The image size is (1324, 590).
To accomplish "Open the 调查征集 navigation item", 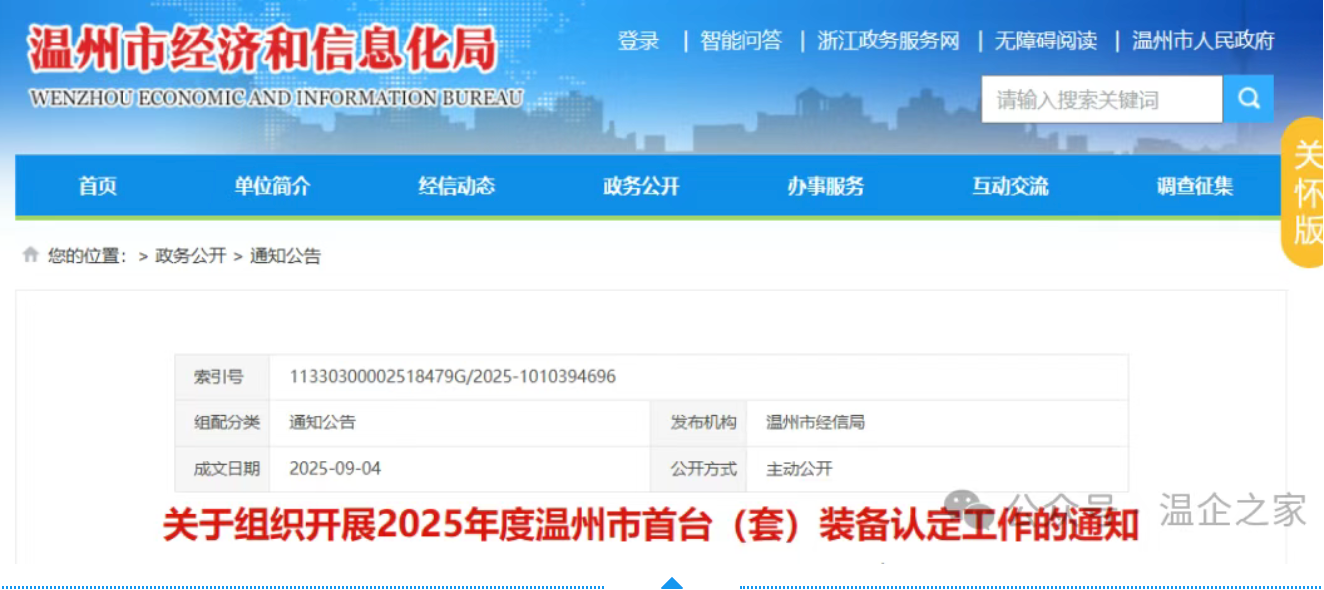I will pos(1195,186).
